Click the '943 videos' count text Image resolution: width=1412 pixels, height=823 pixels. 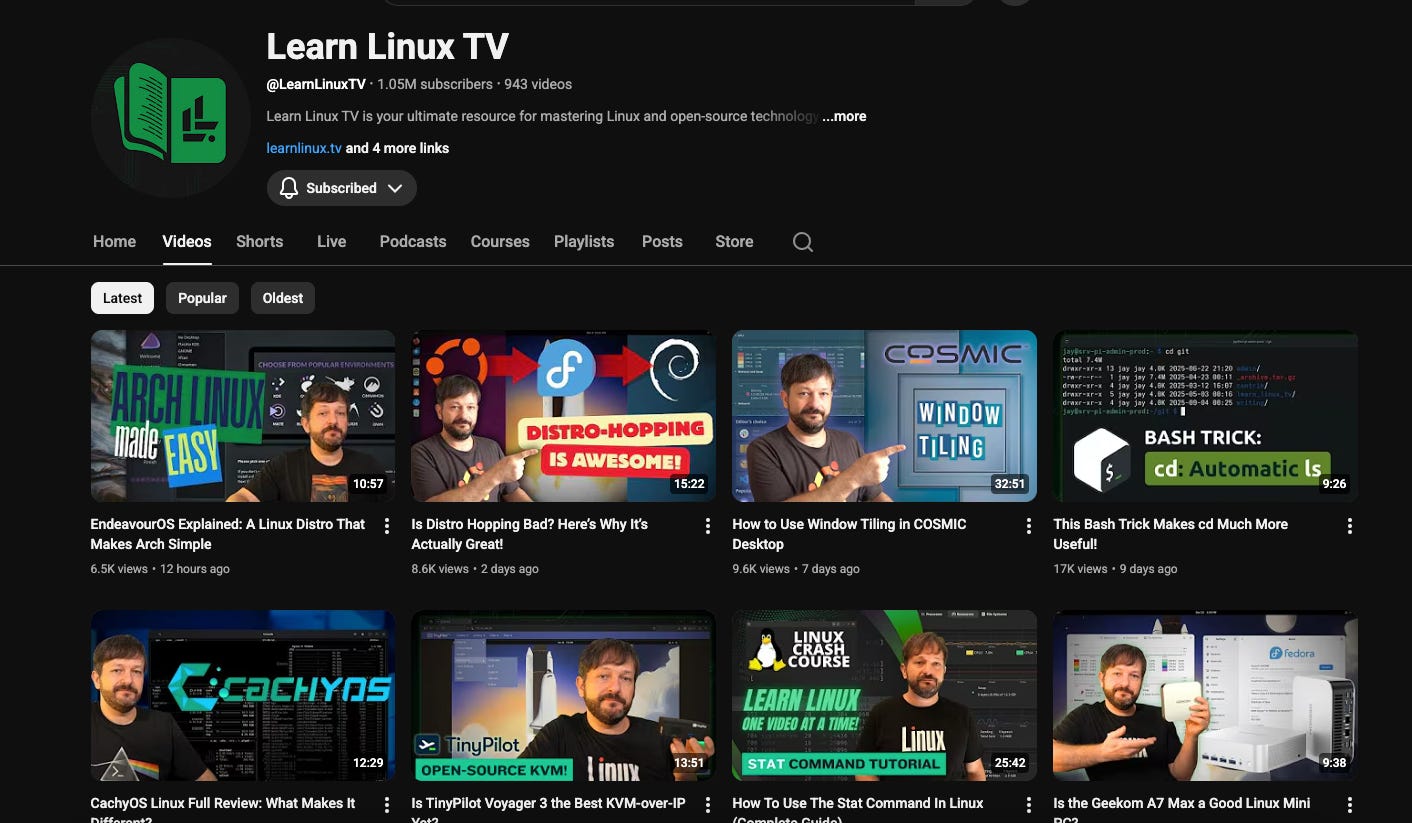(538, 84)
